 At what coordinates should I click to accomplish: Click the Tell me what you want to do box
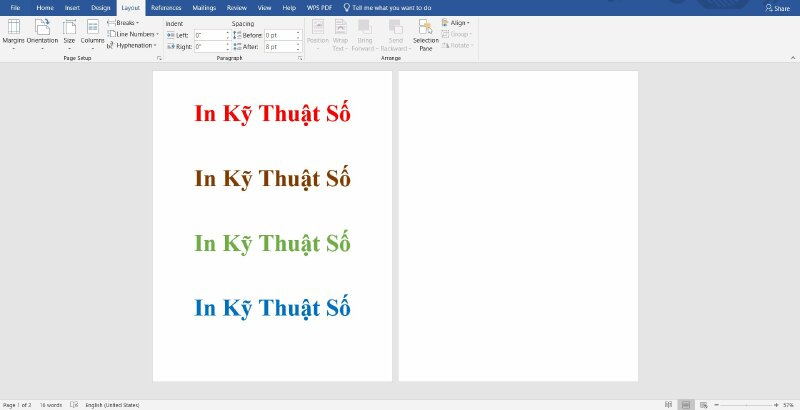pos(388,8)
